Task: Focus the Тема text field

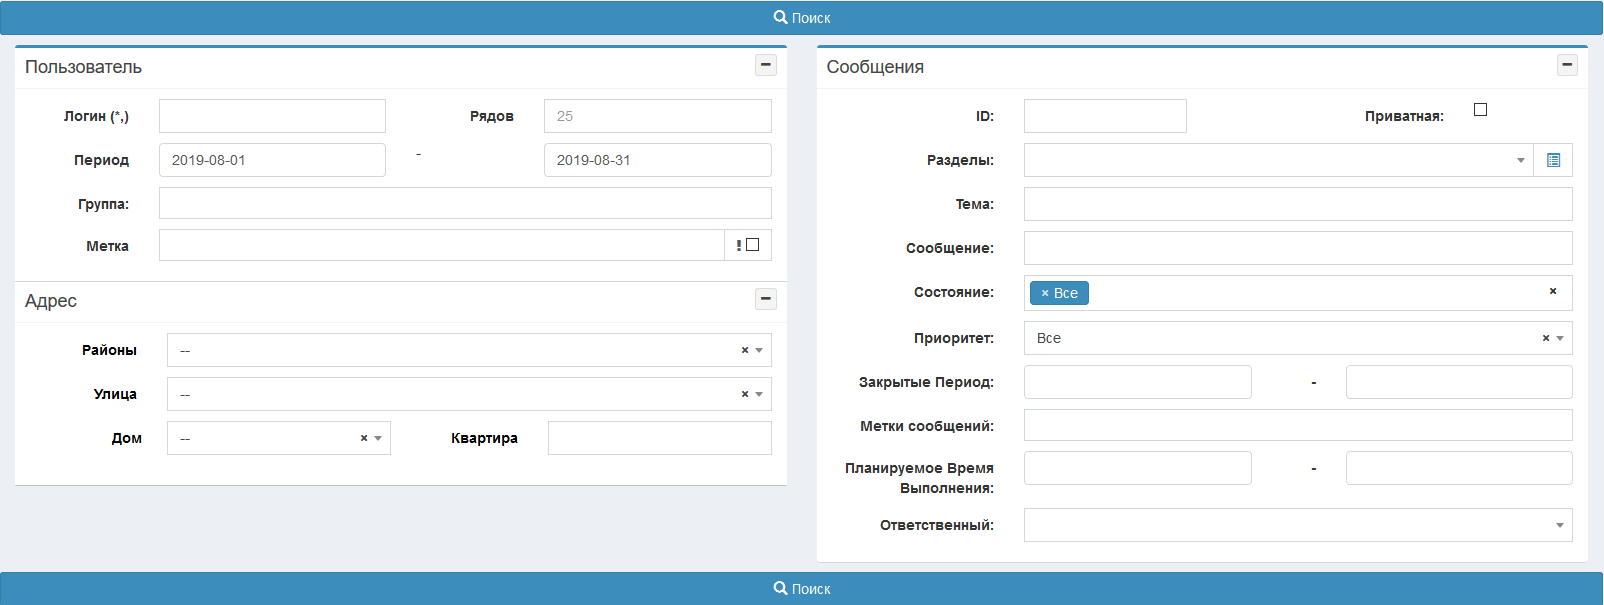Action: point(1297,204)
